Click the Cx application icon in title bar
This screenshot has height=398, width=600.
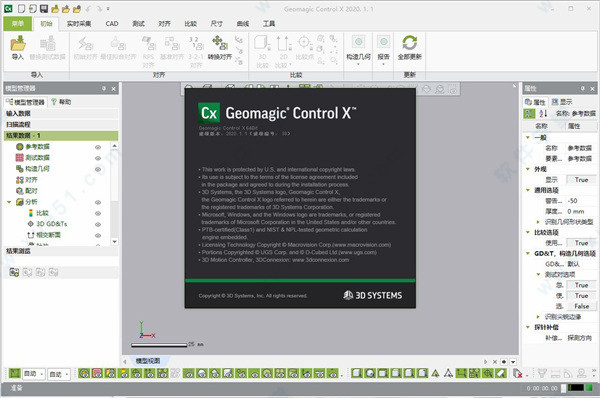point(8,8)
